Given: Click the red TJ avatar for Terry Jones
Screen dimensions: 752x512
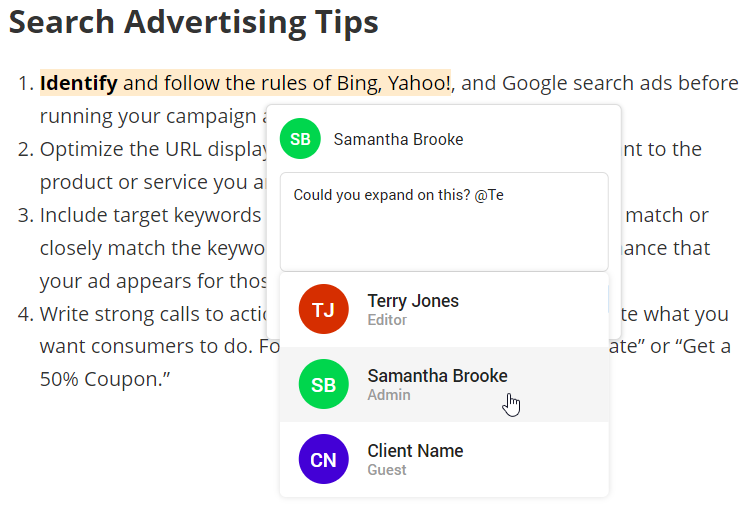Looking at the screenshot, I should click(x=323, y=309).
